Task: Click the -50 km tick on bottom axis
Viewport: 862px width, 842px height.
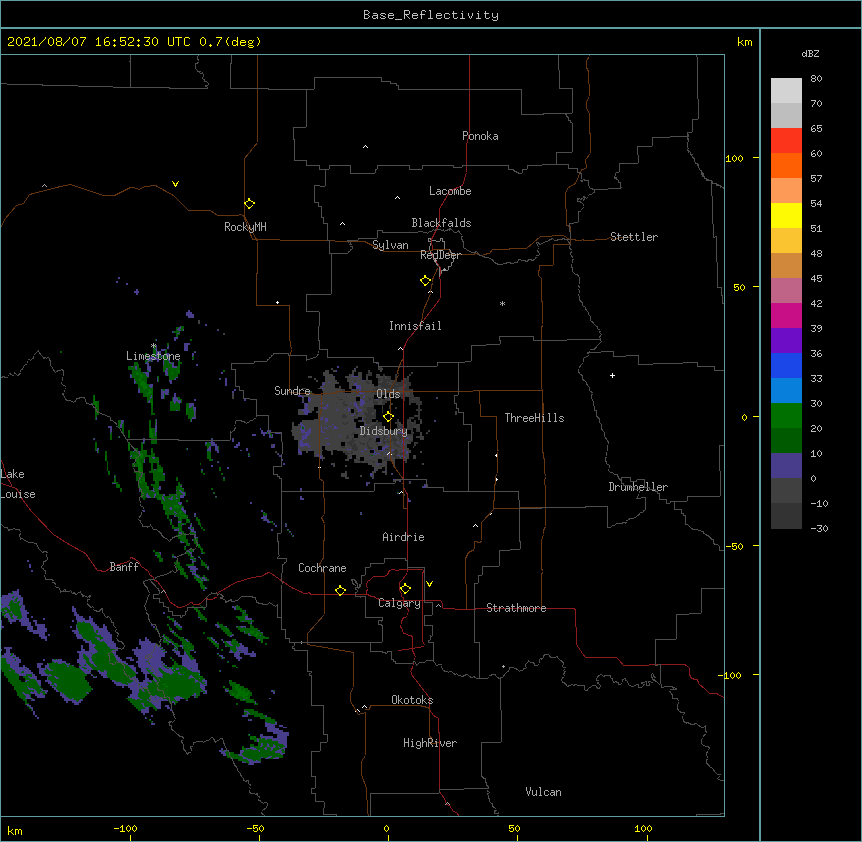Action: tap(255, 828)
